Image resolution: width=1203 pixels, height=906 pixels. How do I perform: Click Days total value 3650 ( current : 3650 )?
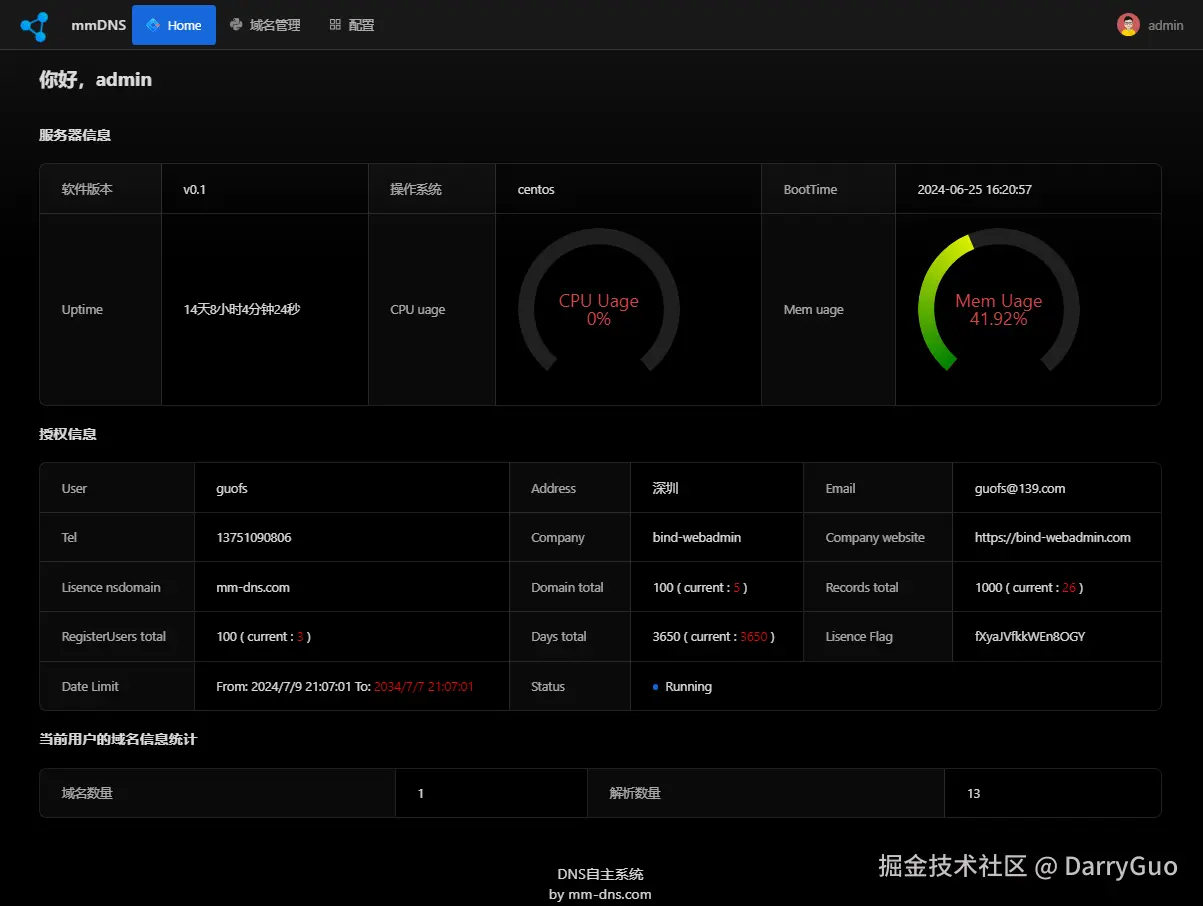[714, 636]
